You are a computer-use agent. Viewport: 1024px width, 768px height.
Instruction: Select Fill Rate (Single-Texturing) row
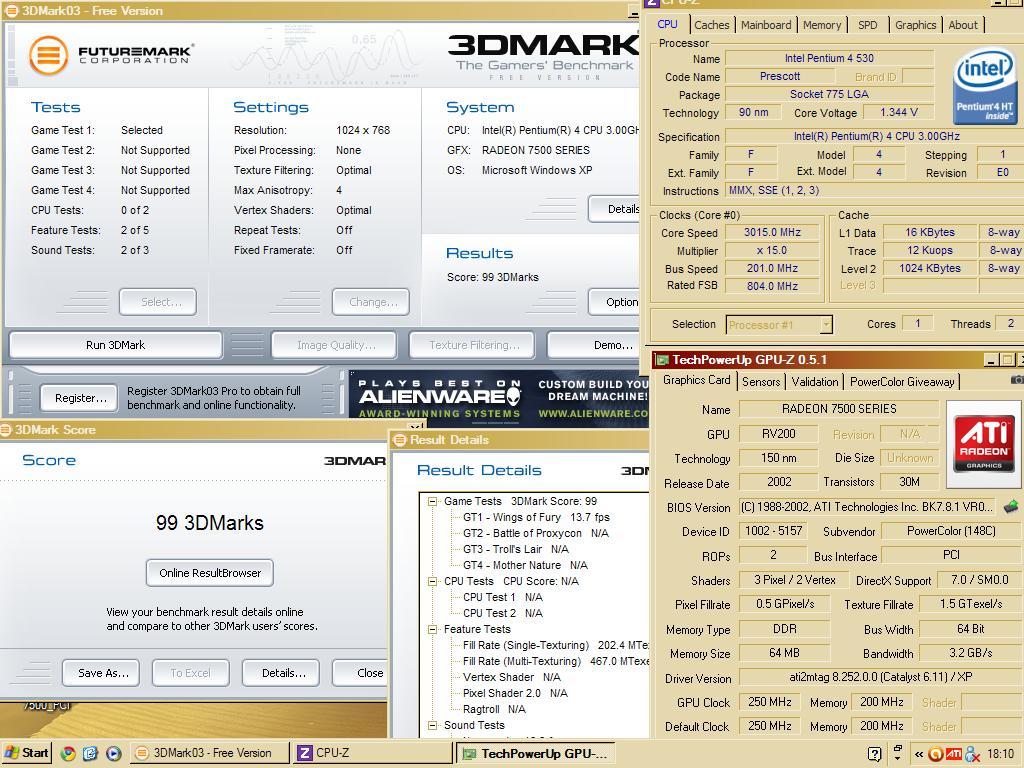[555, 645]
